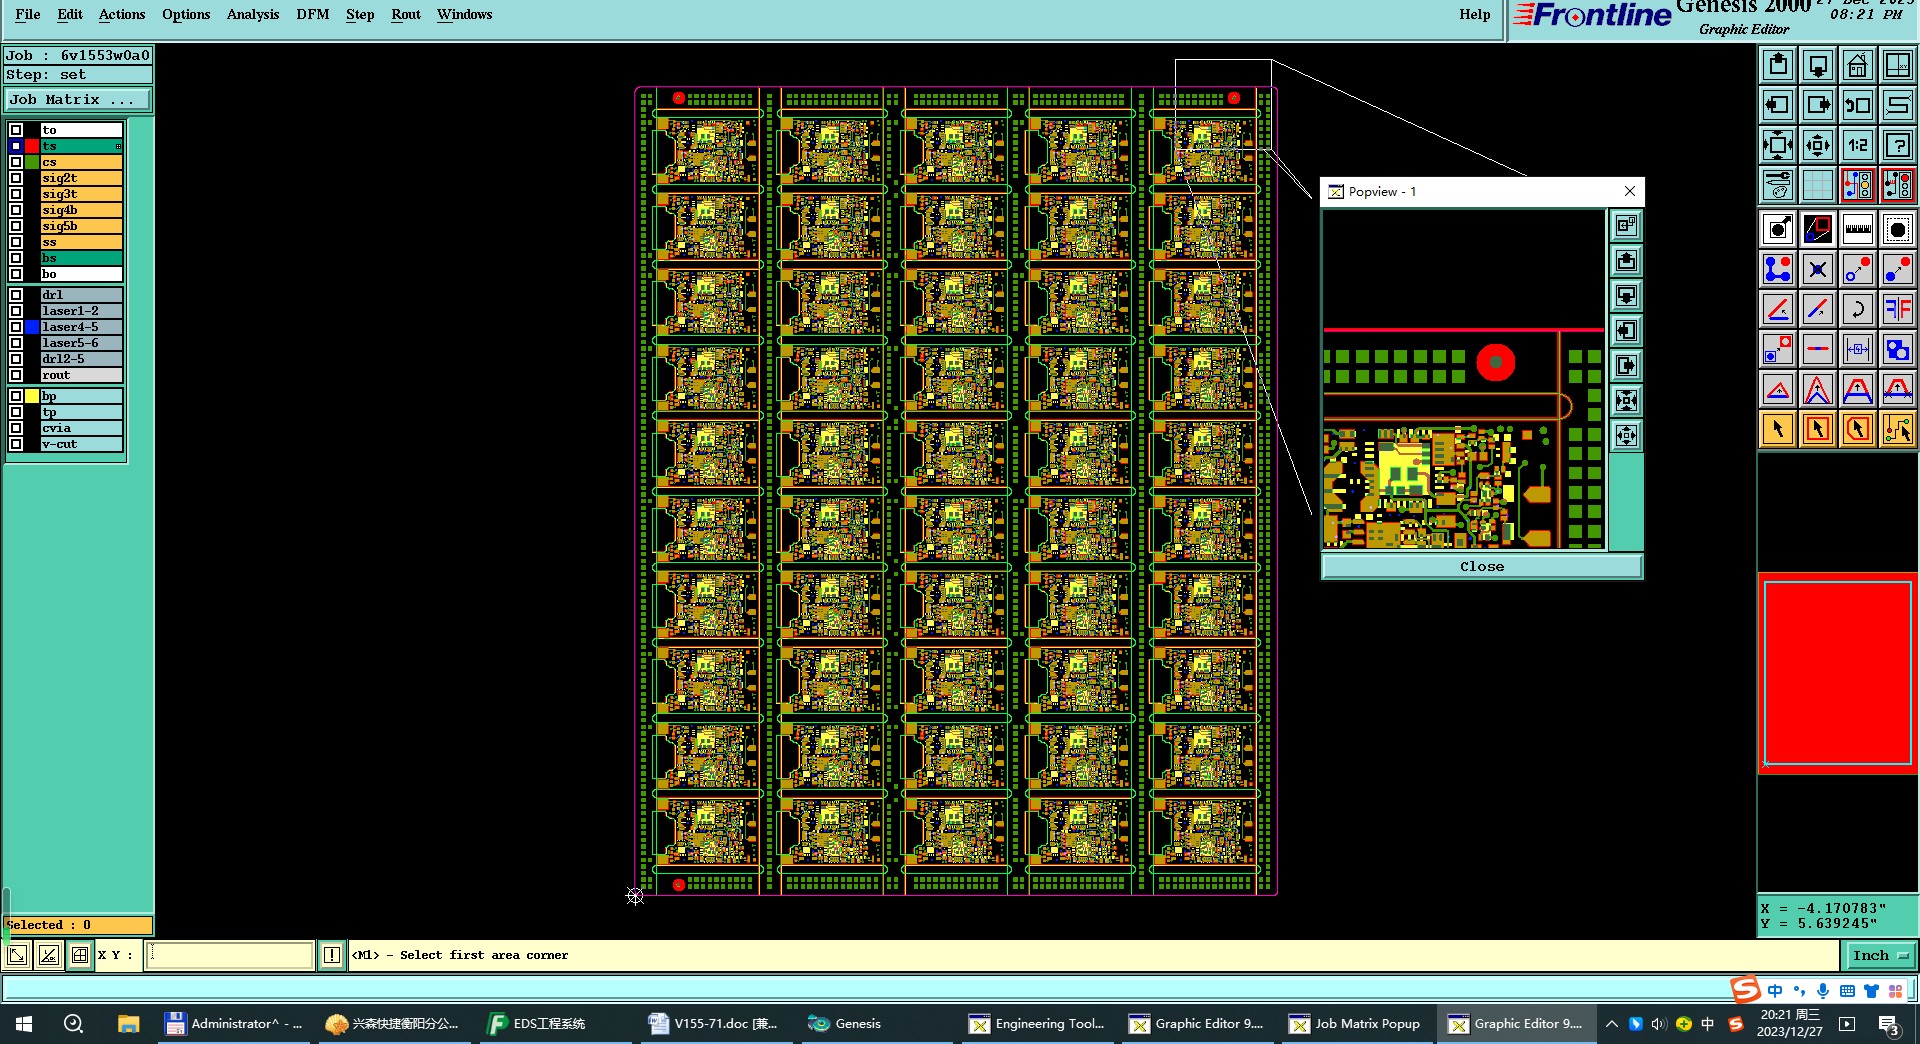This screenshot has width=1920, height=1044.
Task: Click the help question mark icon
Action: coord(1897,145)
